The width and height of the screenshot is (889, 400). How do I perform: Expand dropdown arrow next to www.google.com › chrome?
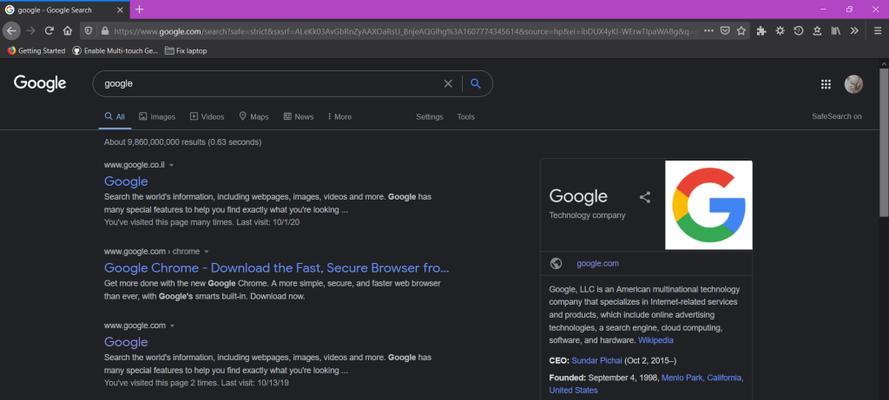pos(206,252)
